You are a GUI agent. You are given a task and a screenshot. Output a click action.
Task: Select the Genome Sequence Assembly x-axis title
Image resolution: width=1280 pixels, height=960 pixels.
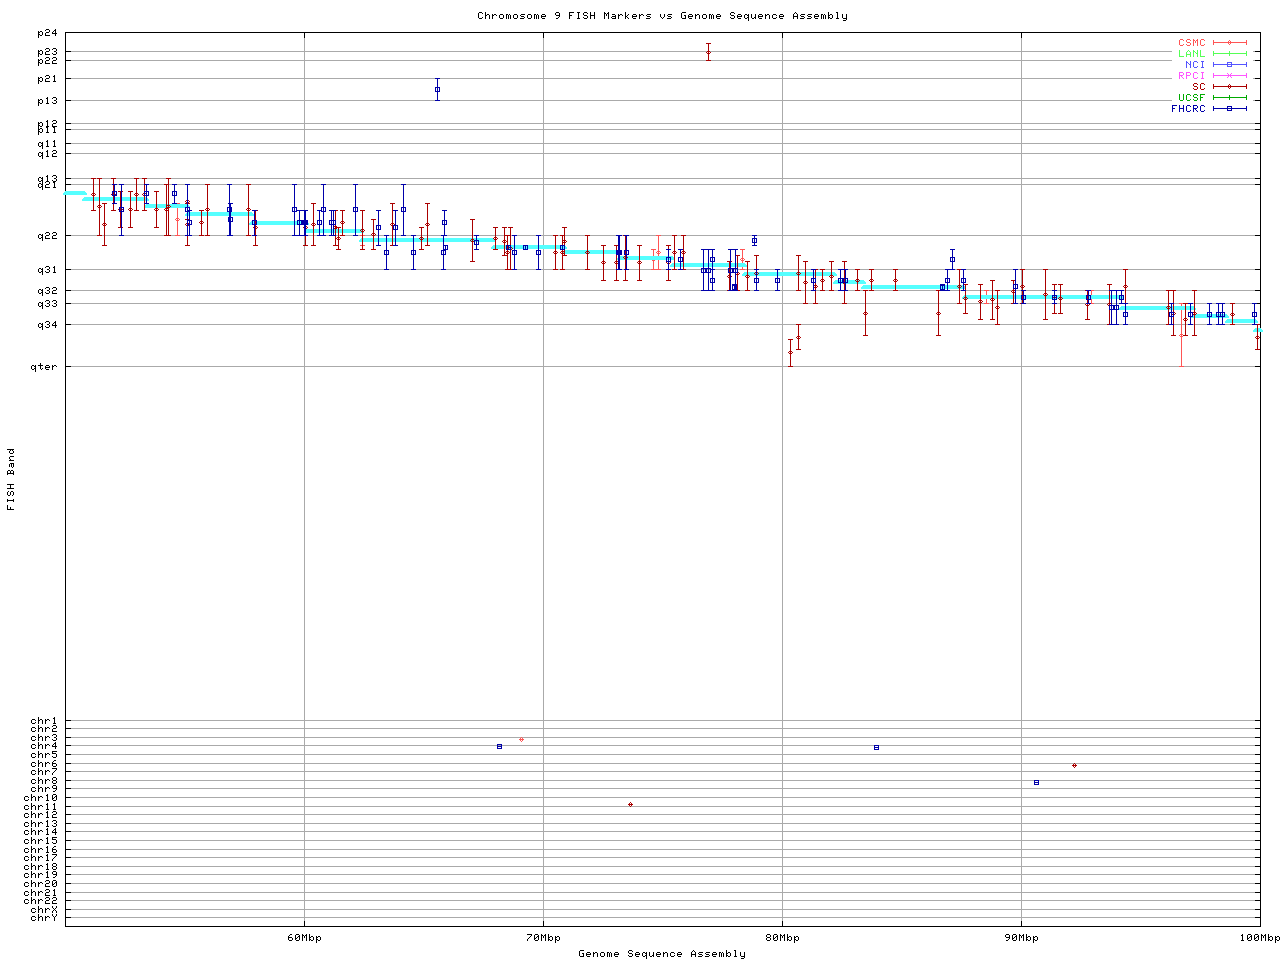(x=662, y=953)
